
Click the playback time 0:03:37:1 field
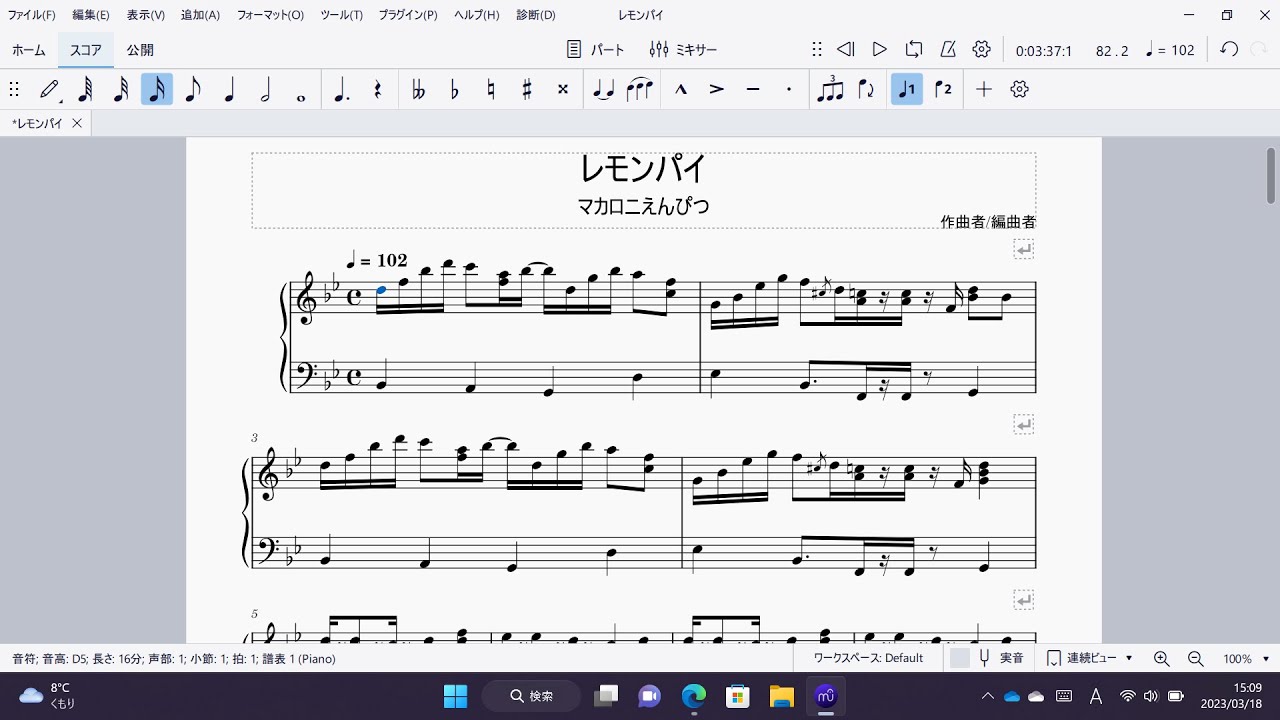(1044, 50)
